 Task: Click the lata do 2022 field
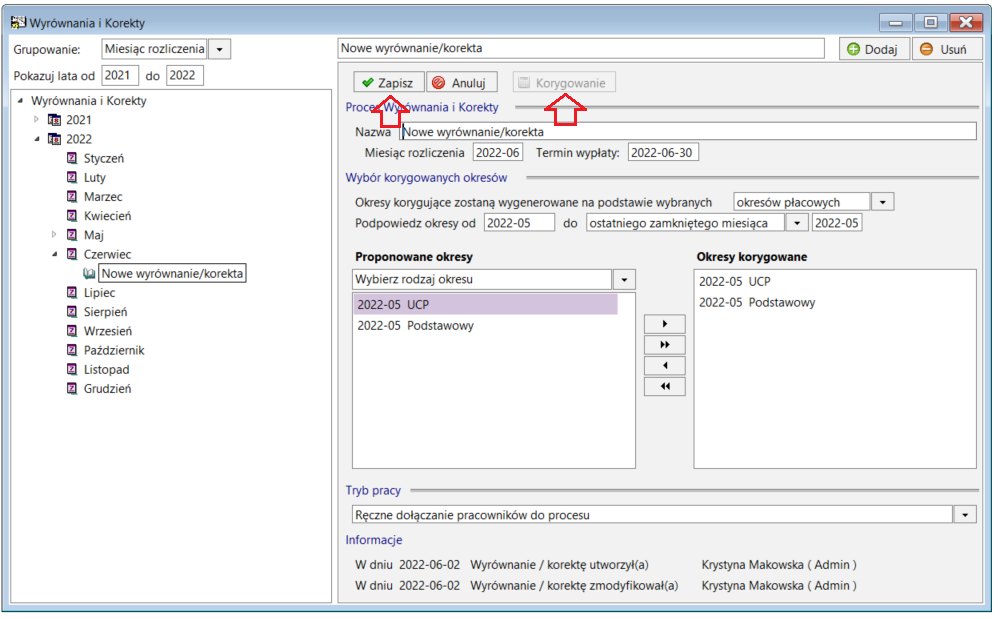pyautogui.click(x=184, y=75)
